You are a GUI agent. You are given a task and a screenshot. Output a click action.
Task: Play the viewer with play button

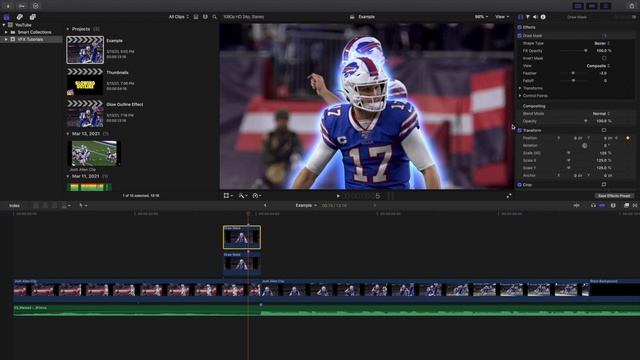click(338, 196)
